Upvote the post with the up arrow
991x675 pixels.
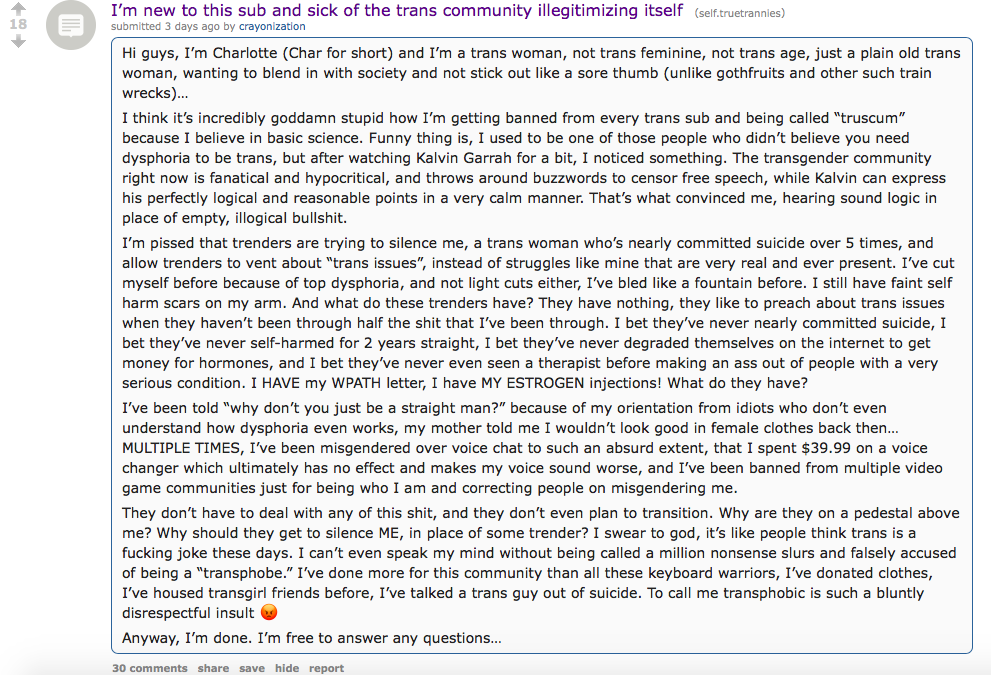point(18,8)
